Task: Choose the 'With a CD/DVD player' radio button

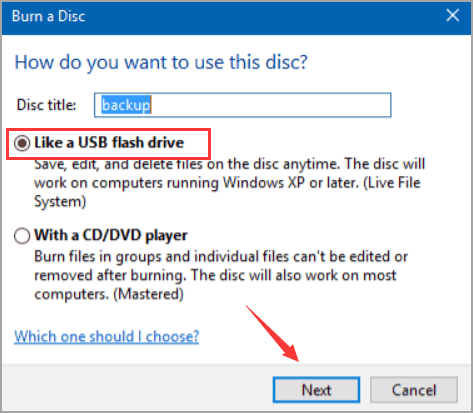Action: tap(22, 236)
